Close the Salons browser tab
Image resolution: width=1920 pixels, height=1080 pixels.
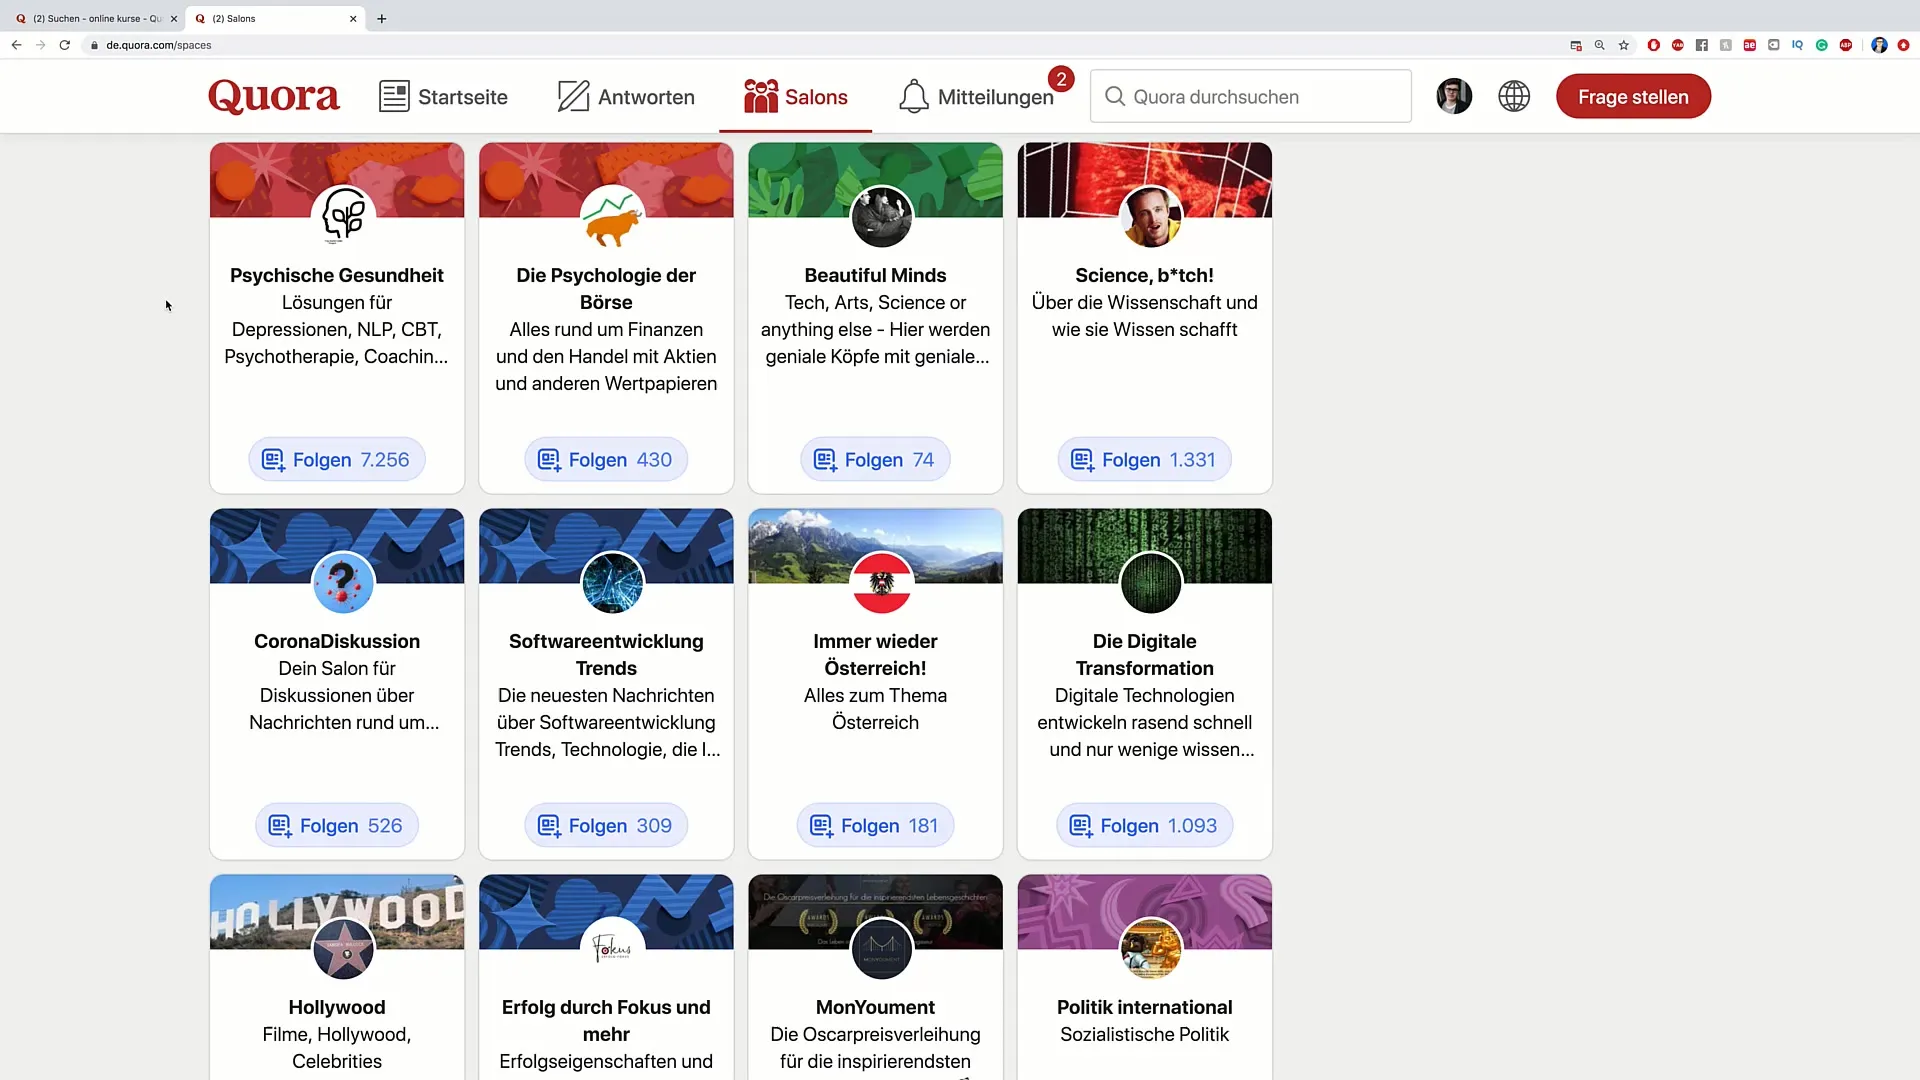(x=353, y=18)
